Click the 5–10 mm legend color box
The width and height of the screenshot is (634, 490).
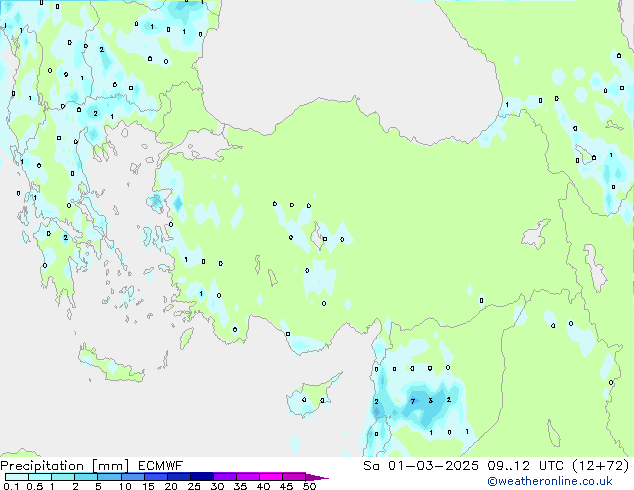[x=109, y=477]
